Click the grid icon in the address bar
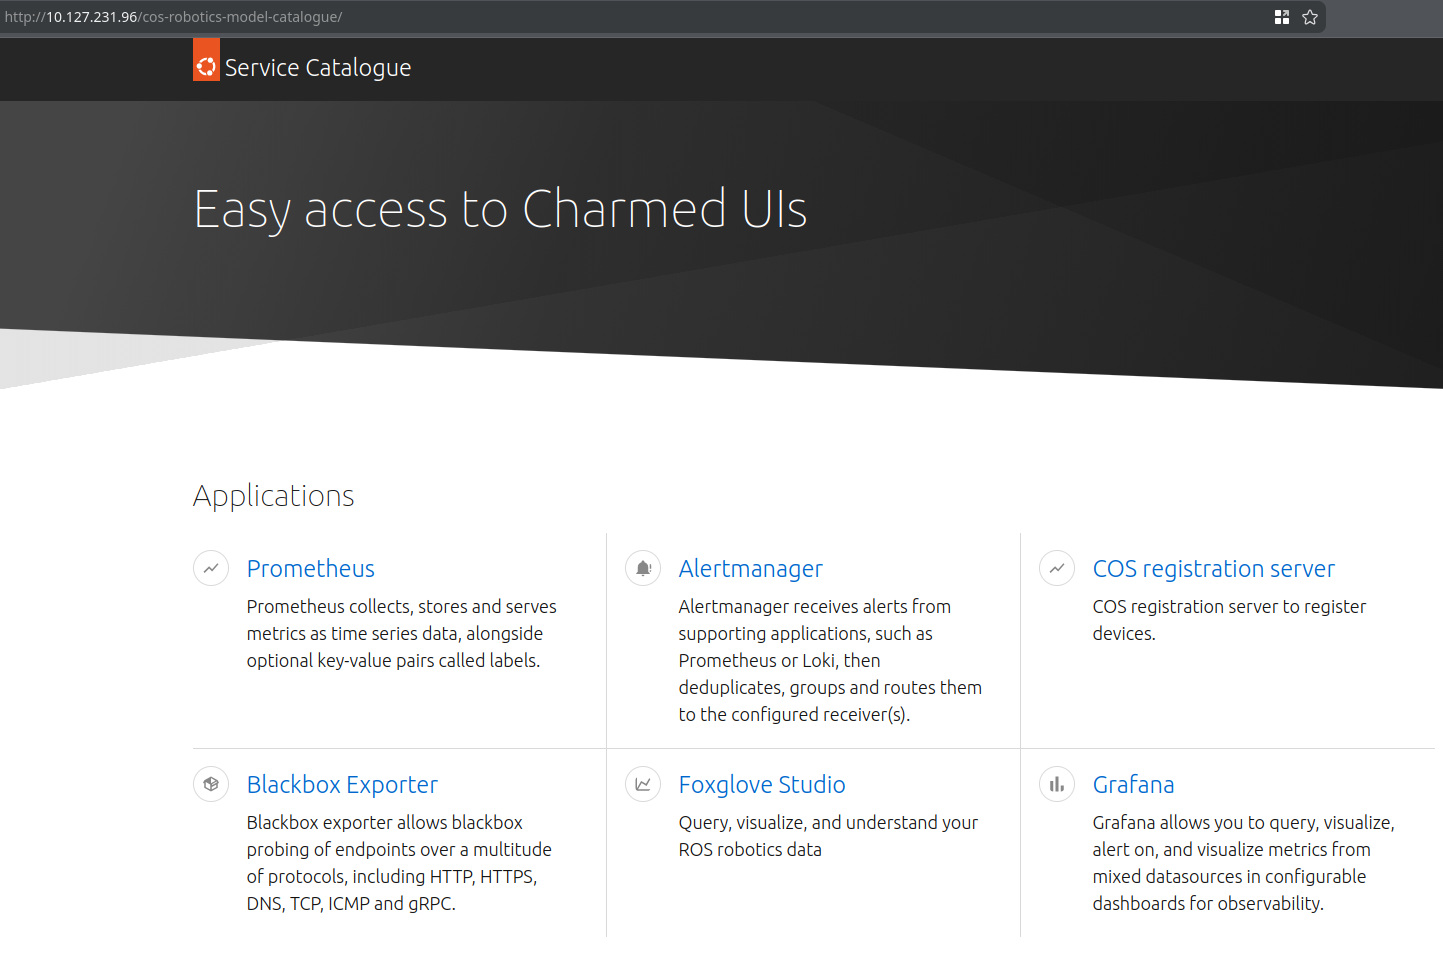1443x961 pixels. (x=1282, y=17)
